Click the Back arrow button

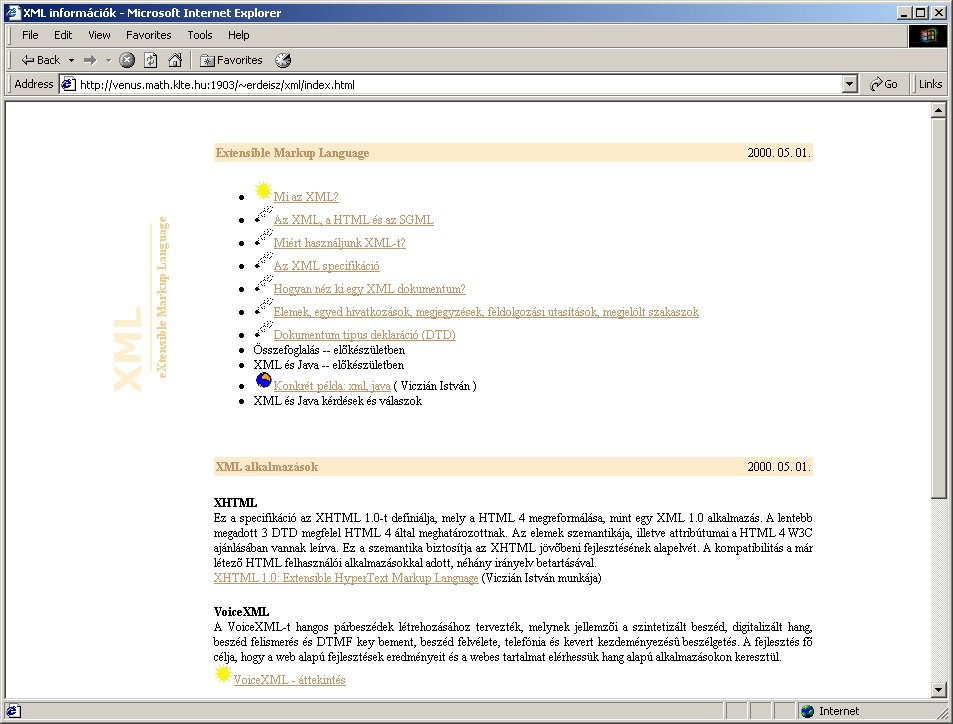click(x=40, y=60)
